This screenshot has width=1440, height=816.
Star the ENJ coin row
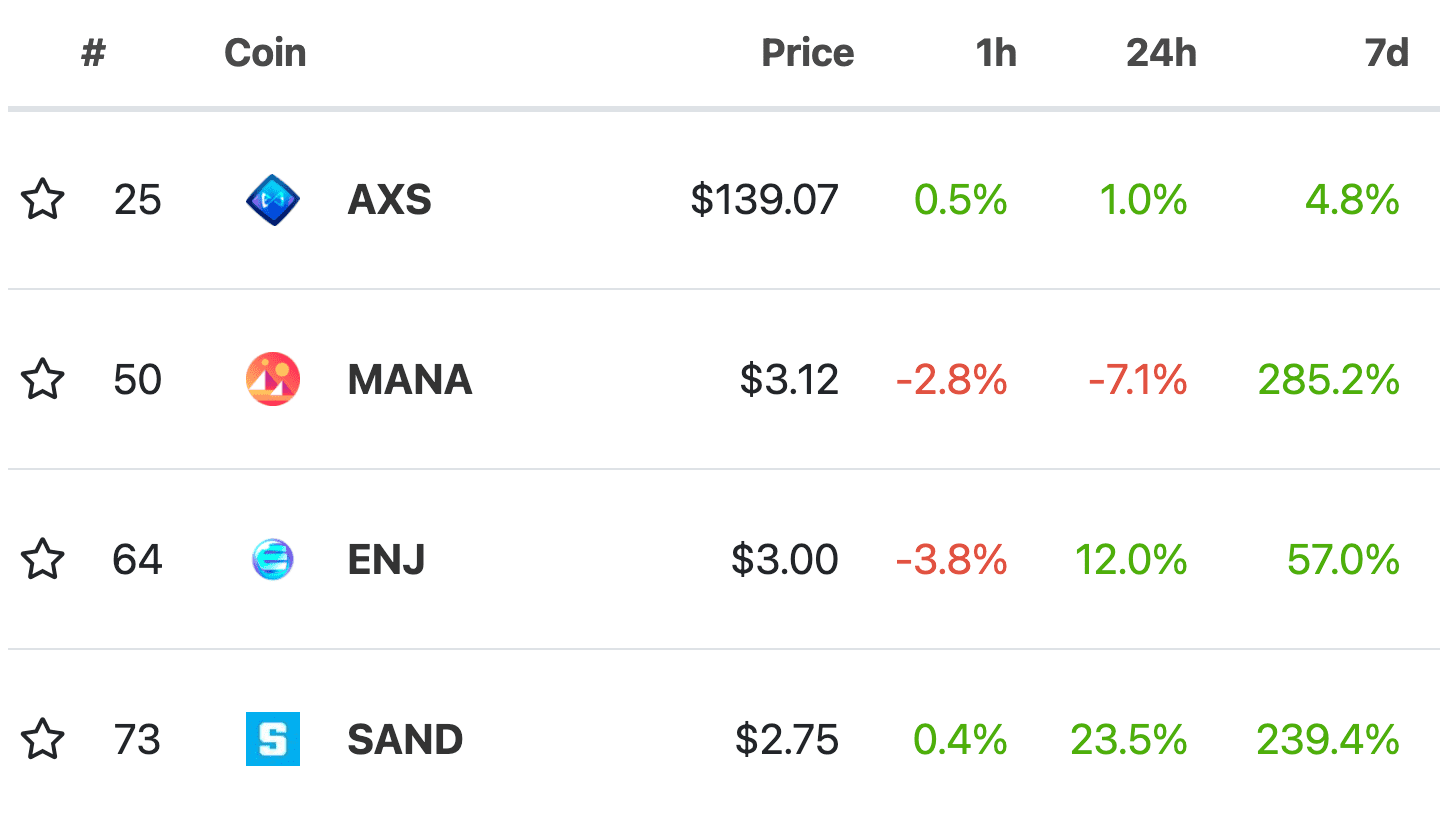(x=42, y=560)
